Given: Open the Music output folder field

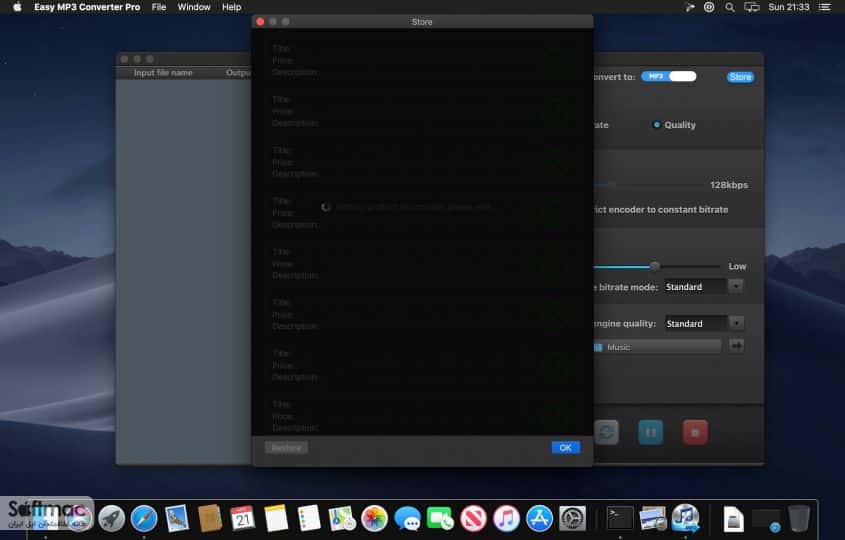Looking at the screenshot, I should point(657,347).
